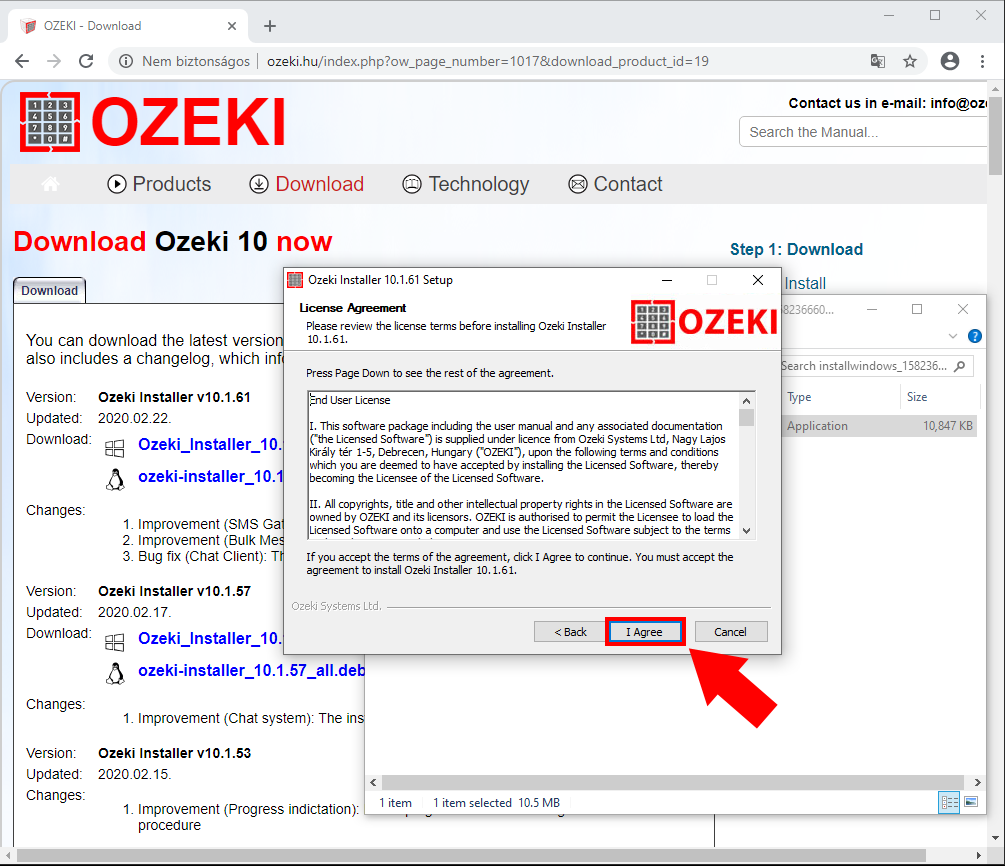Screen dimensions: 1005x866
Task: Click the I Agree button
Action: (x=645, y=632)
